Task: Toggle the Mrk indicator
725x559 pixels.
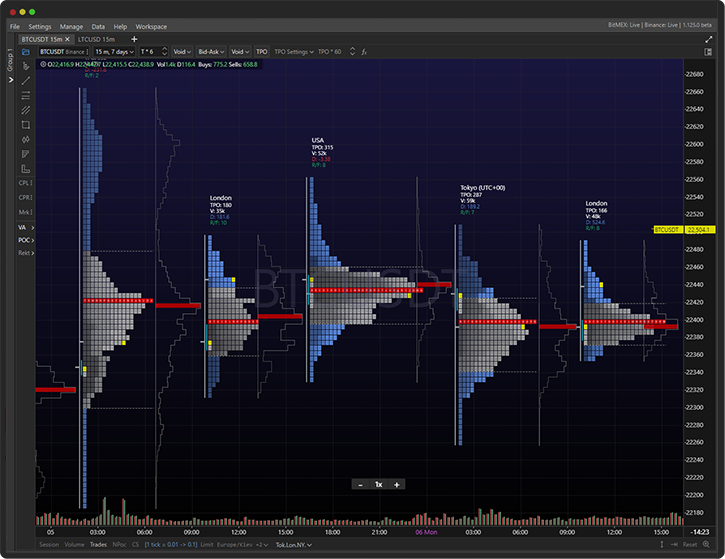Action: pos(25,212)
